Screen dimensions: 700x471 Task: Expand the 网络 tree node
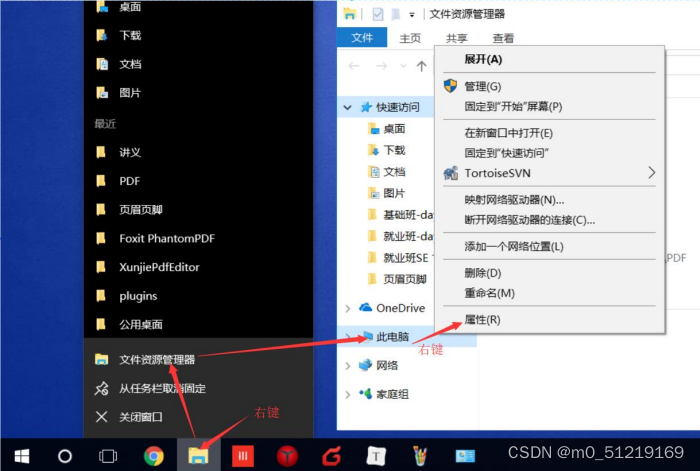(x=348, y=366)
